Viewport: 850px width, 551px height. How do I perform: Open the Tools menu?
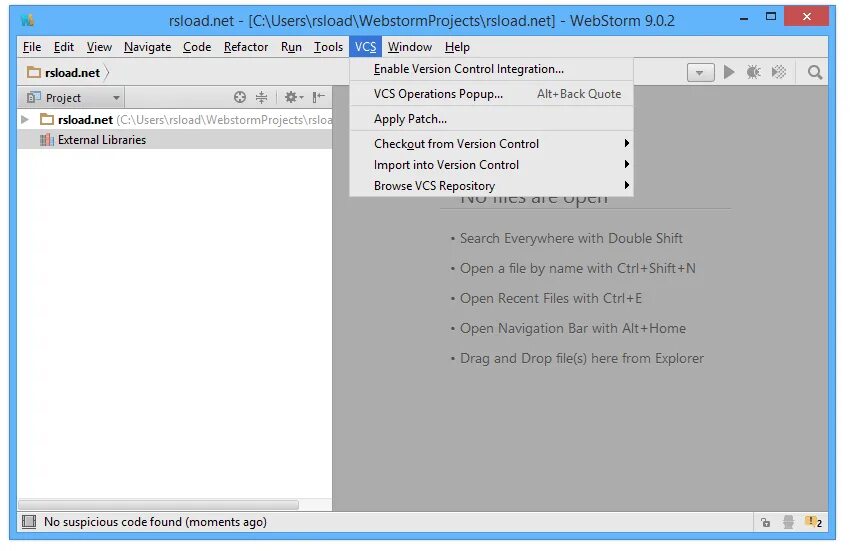point(328,47)
